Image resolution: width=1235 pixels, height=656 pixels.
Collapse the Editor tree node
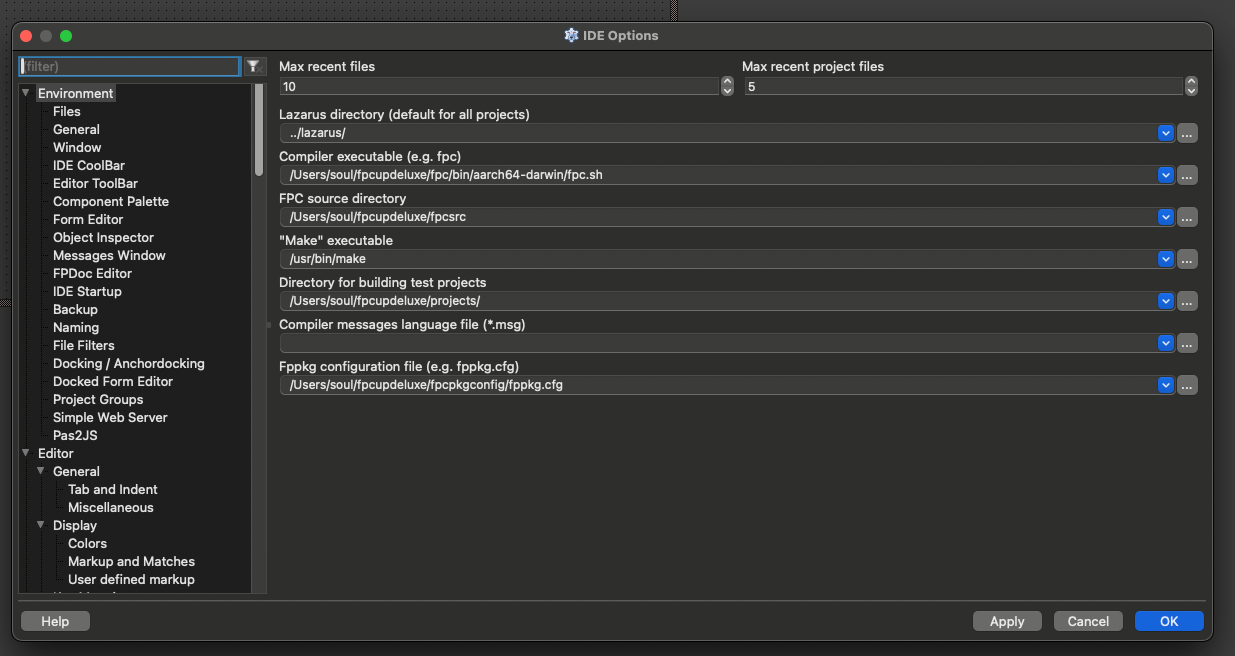click(26, 453)
